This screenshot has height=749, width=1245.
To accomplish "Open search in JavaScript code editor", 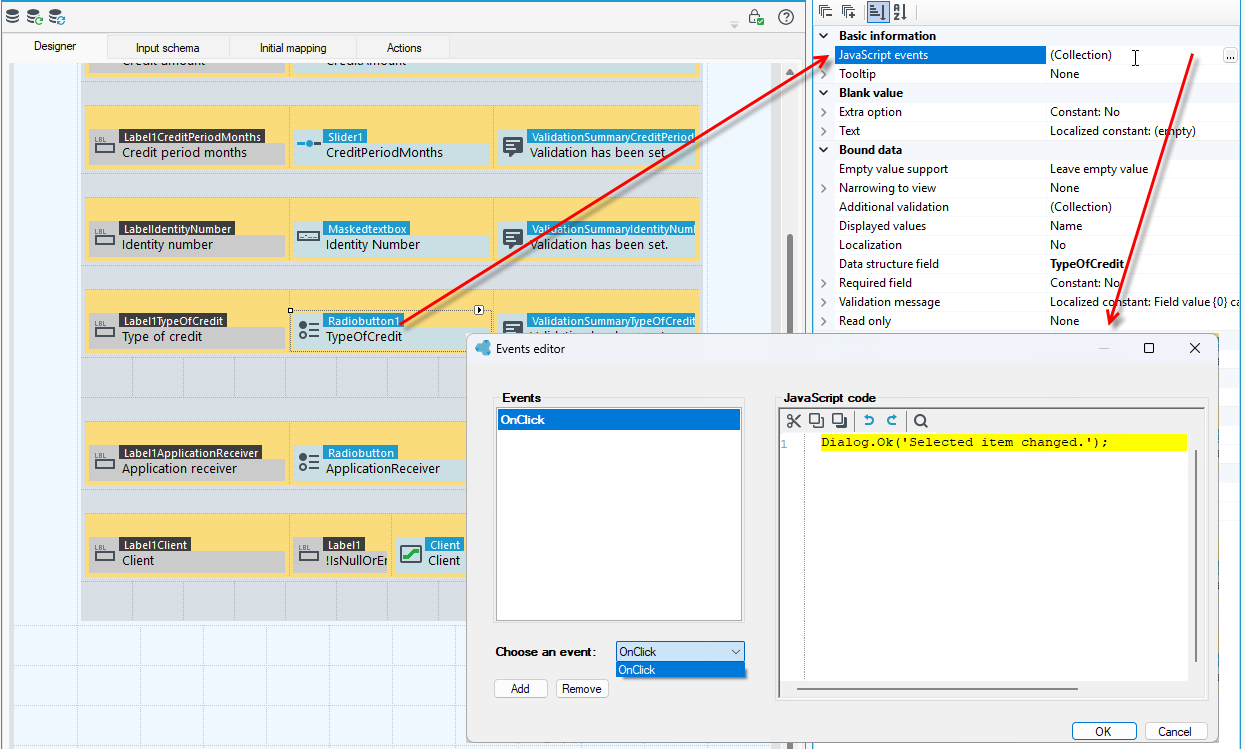I will click(921, 421).
